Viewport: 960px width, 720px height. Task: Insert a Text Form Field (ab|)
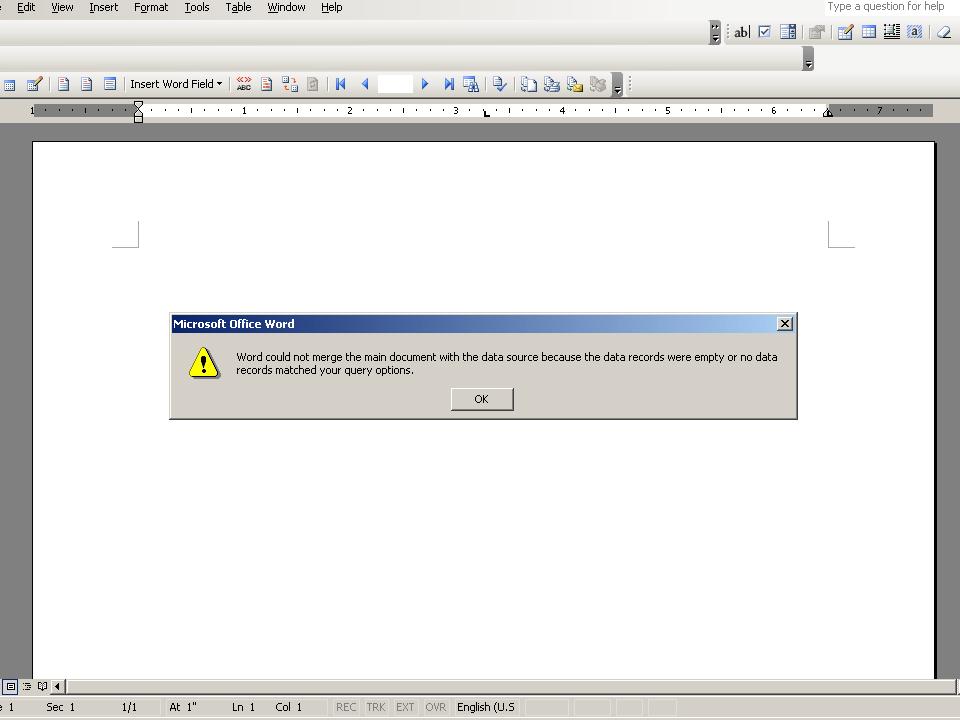[x=741, y=32]
